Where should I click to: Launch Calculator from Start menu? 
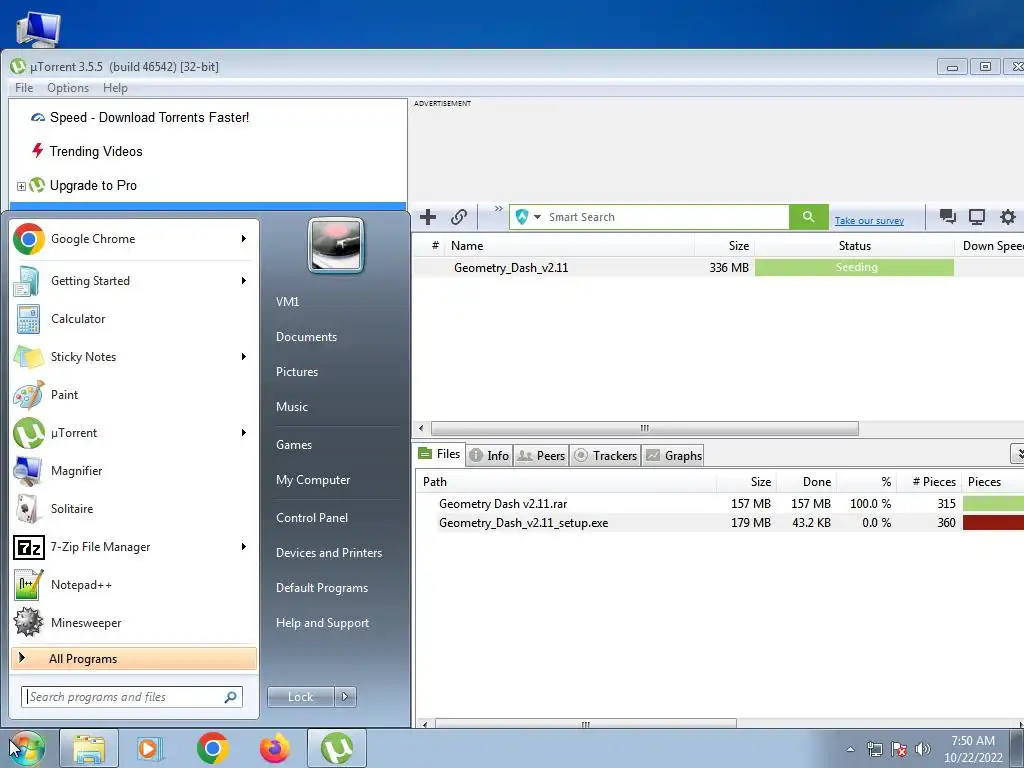(x=133, y=319)
